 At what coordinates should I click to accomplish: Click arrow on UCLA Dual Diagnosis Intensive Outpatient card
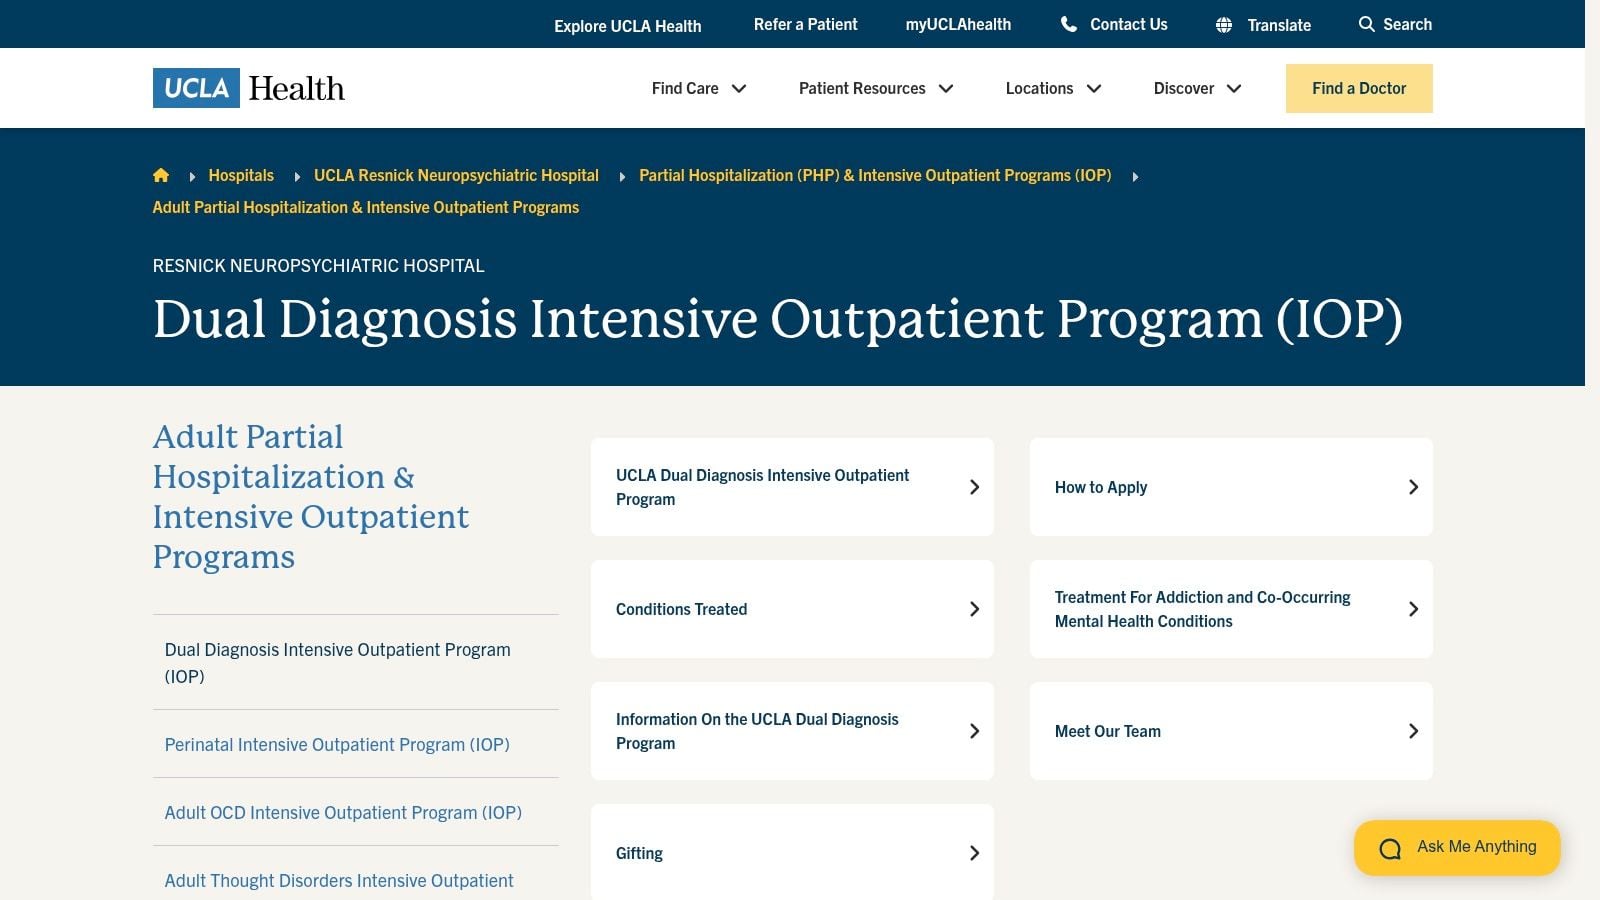coord(974,487)
